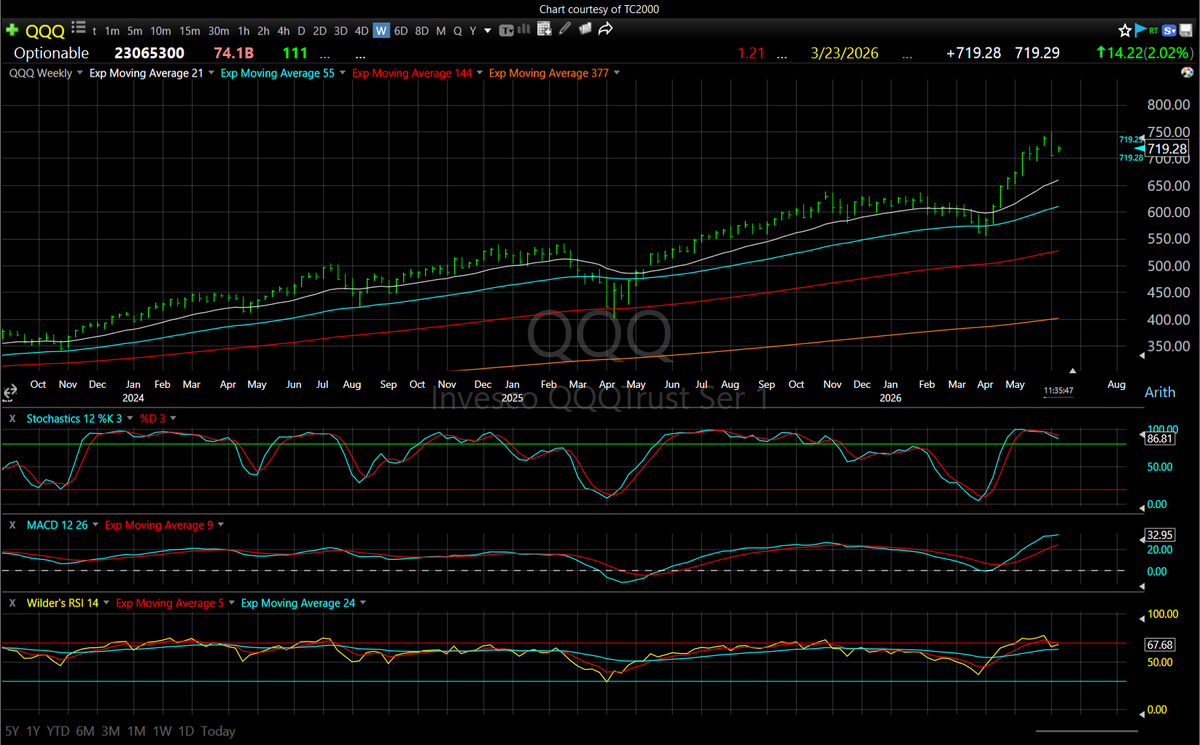Click the add-note/template icon with plus
The height and width of the screenshot is (745, 1200).
(543, 30)
